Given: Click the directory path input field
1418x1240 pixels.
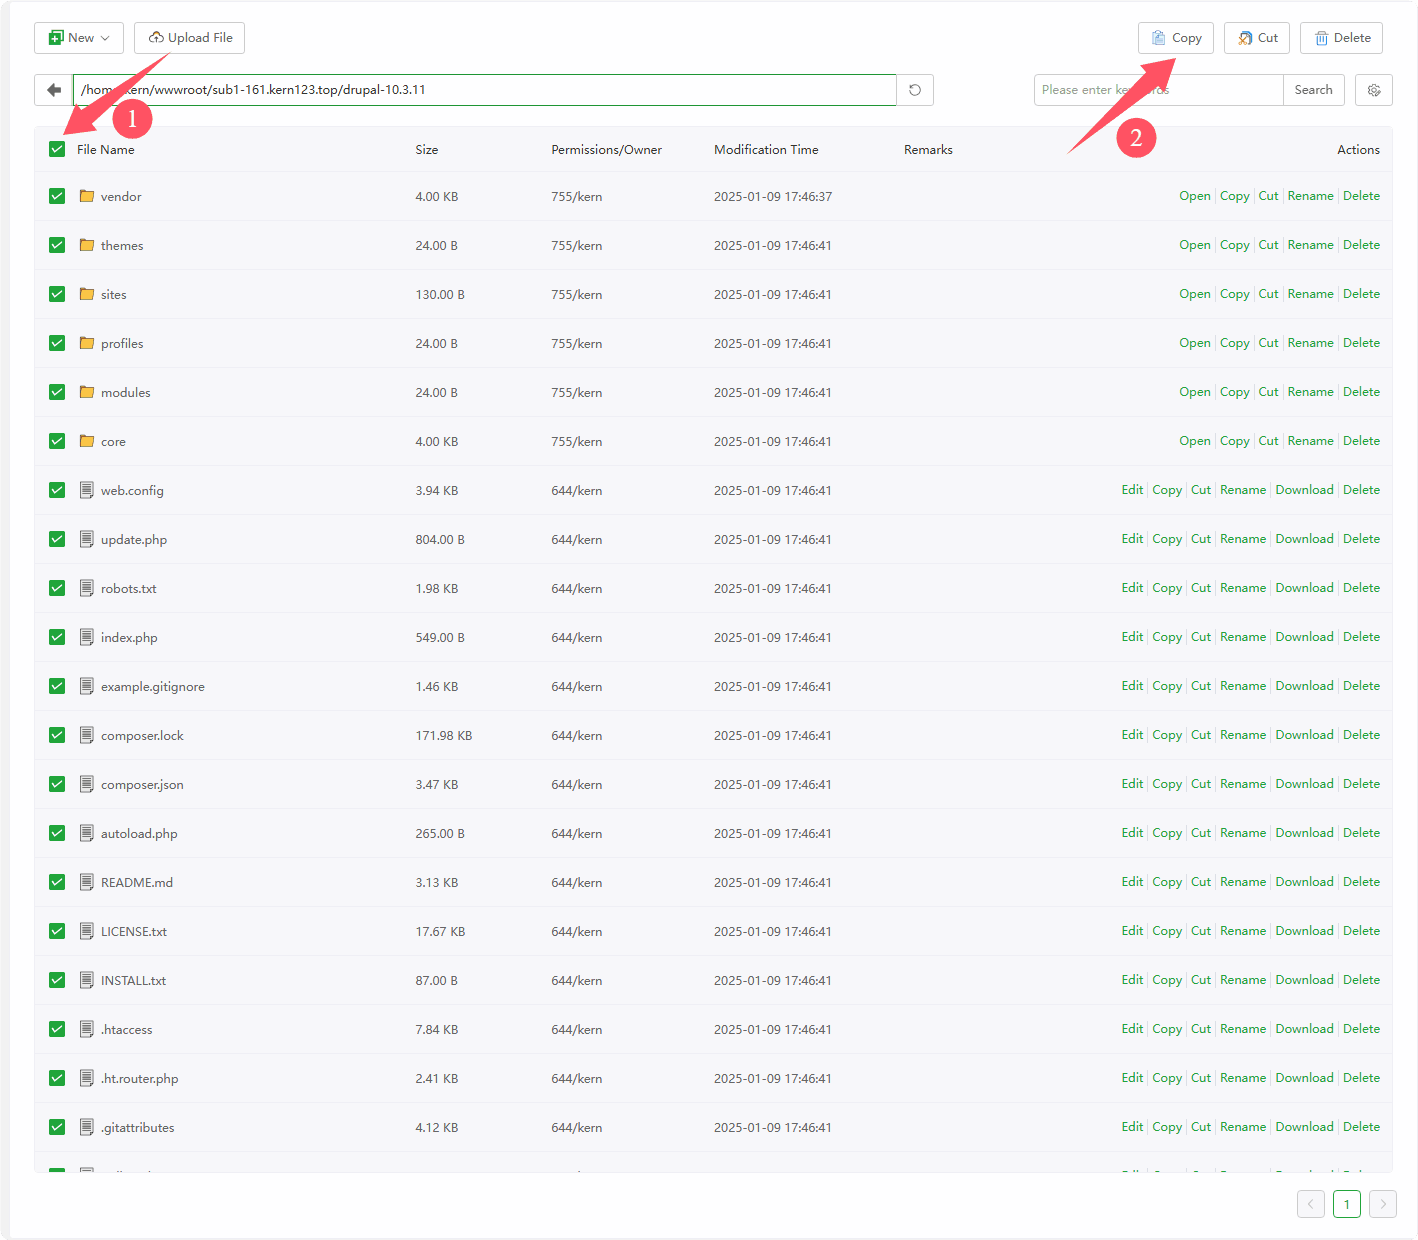Looking at the screenshot, I should tap(485, 90).
